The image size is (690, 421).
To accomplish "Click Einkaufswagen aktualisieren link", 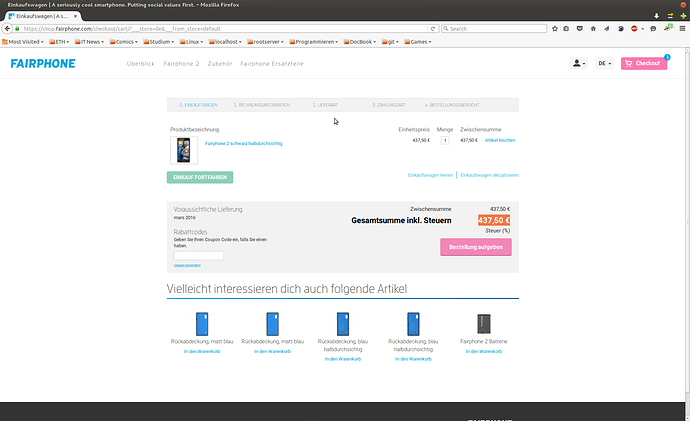I will 490,175.
